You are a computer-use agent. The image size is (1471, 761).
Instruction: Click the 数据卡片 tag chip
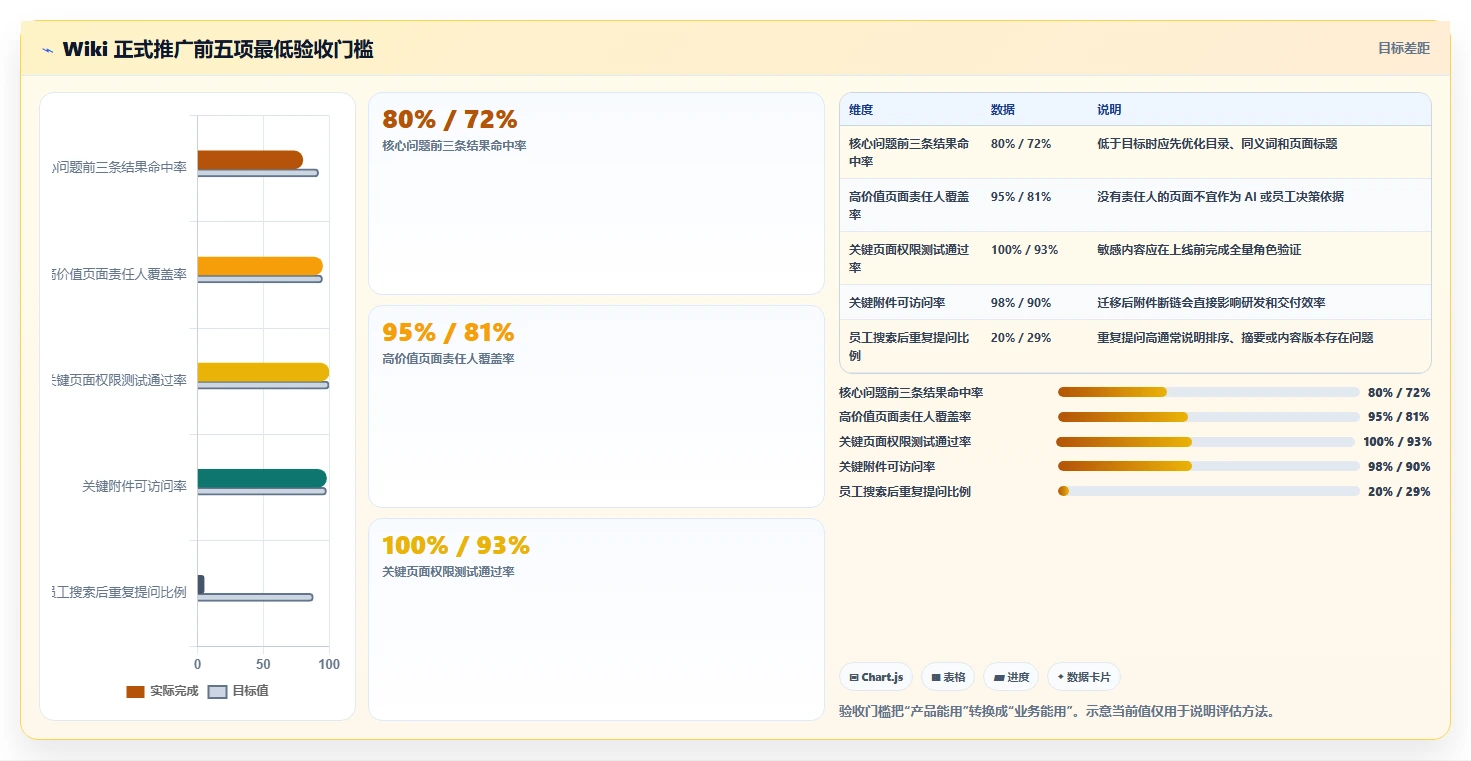point(1084,677)
